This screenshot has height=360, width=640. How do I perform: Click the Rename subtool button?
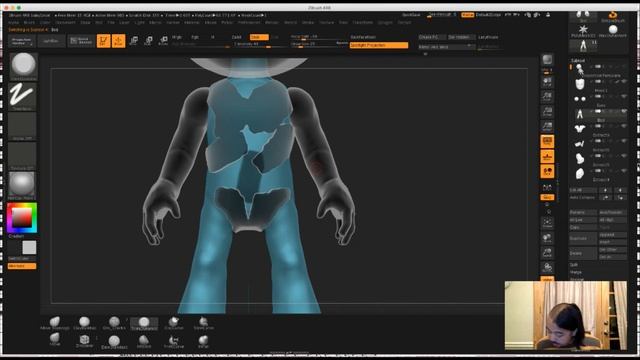tap(583, 213)
